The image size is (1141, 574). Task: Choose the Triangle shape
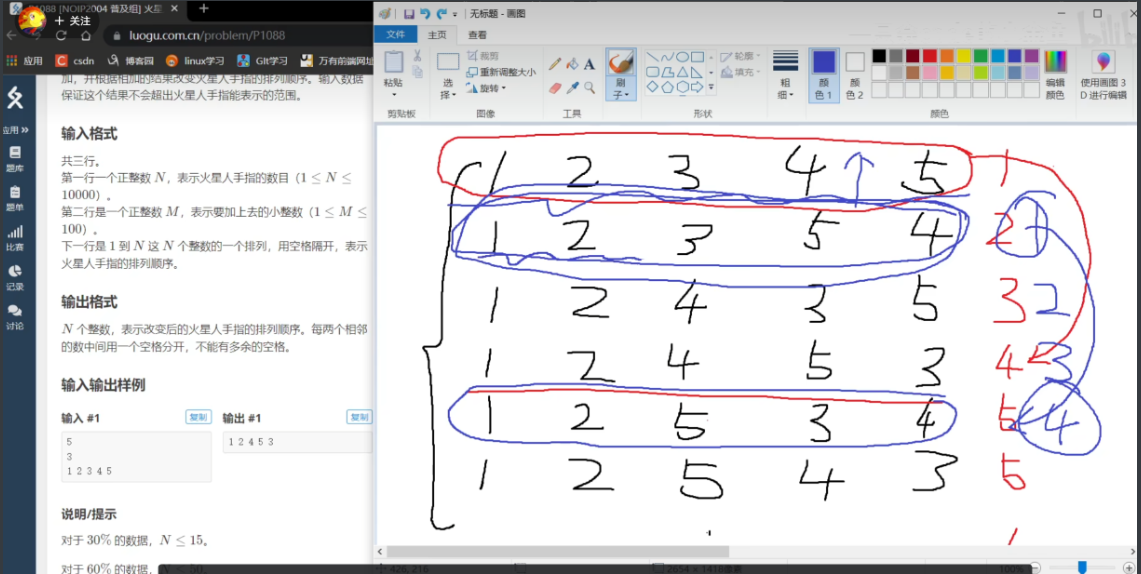coord(682,72)
